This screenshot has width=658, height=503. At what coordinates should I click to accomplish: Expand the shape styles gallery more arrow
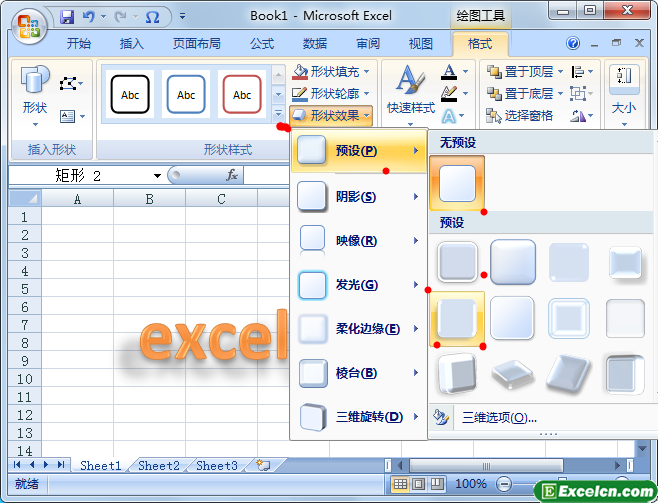[278, 113]
